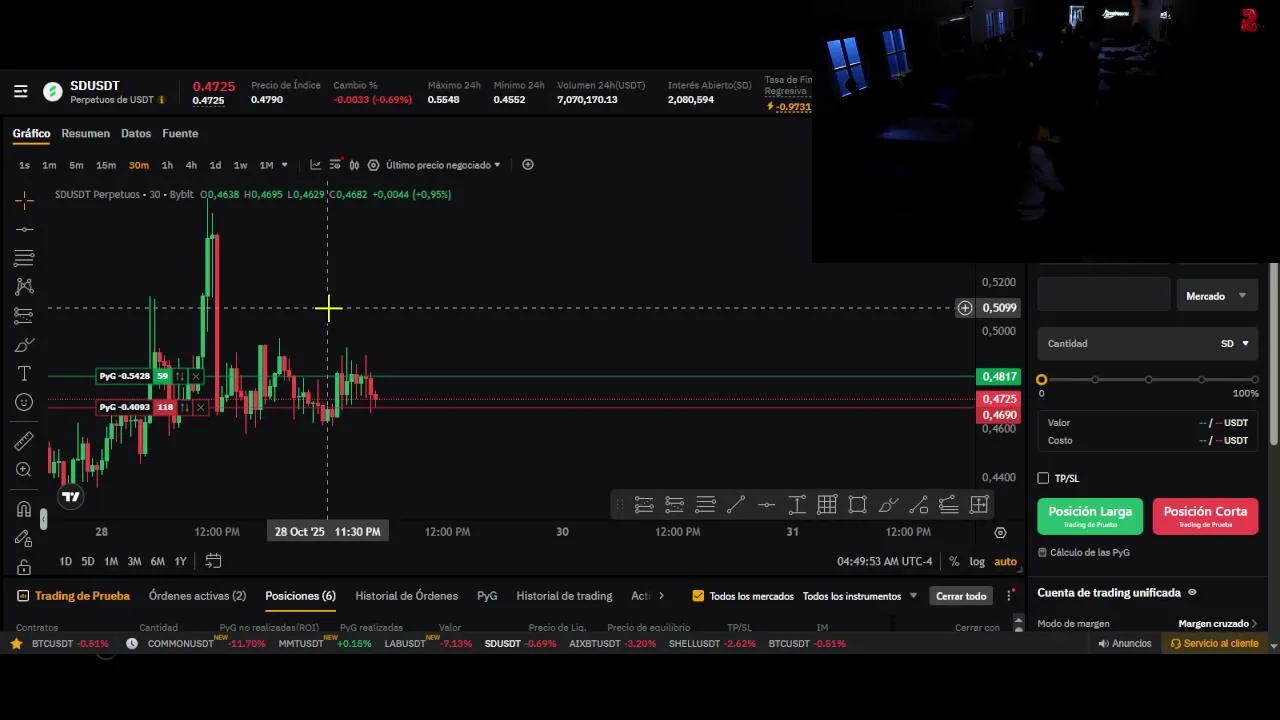Click the TradingView logo on chart
The width and height of the screenshot is (1280, 720).
click(x=70, y=496)
